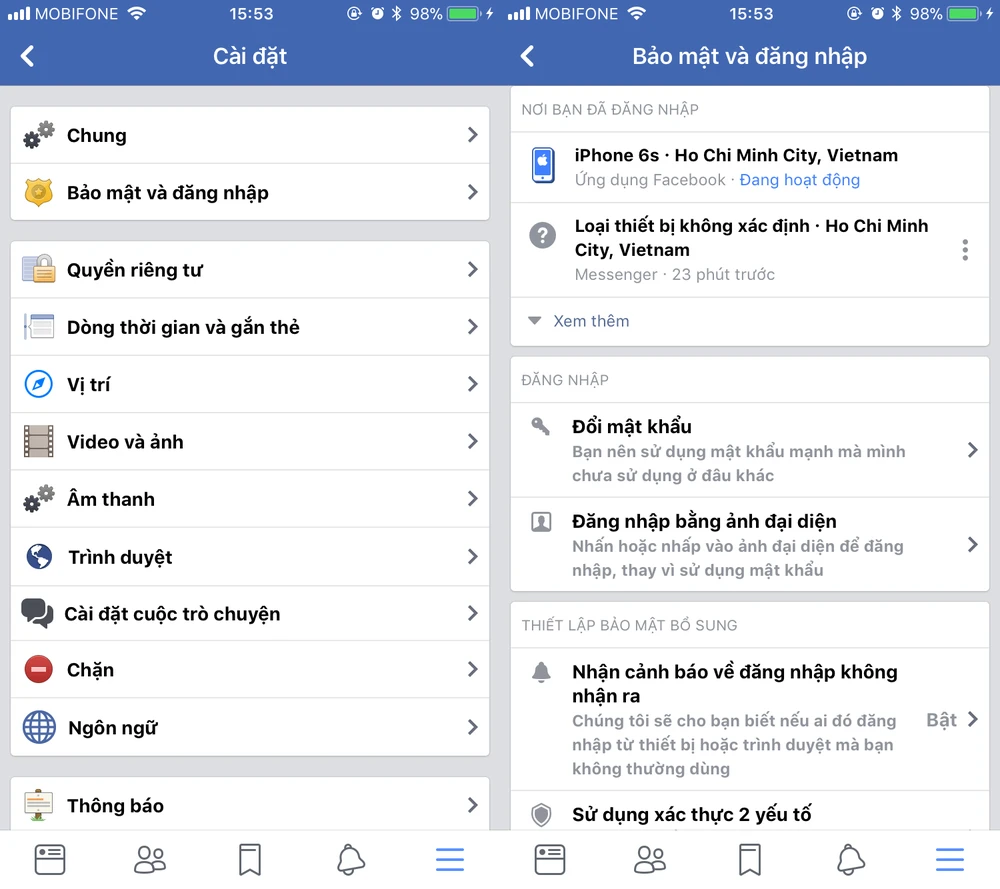The image size is (1000, 889).
Task: Tap the bookmark icon in left bottom bar
Action: 250,860
